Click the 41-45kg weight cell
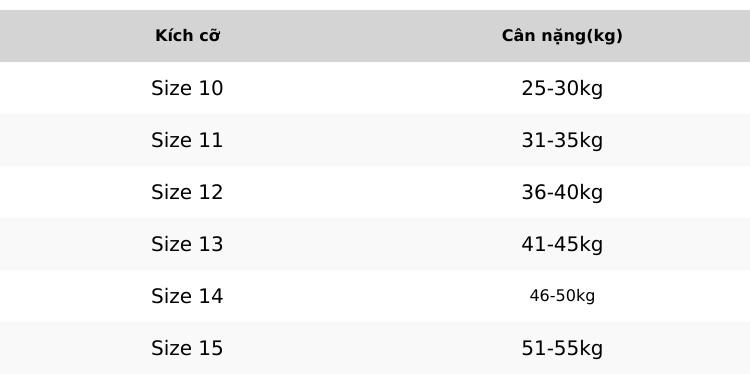750x374 pixels. [562, 244]
